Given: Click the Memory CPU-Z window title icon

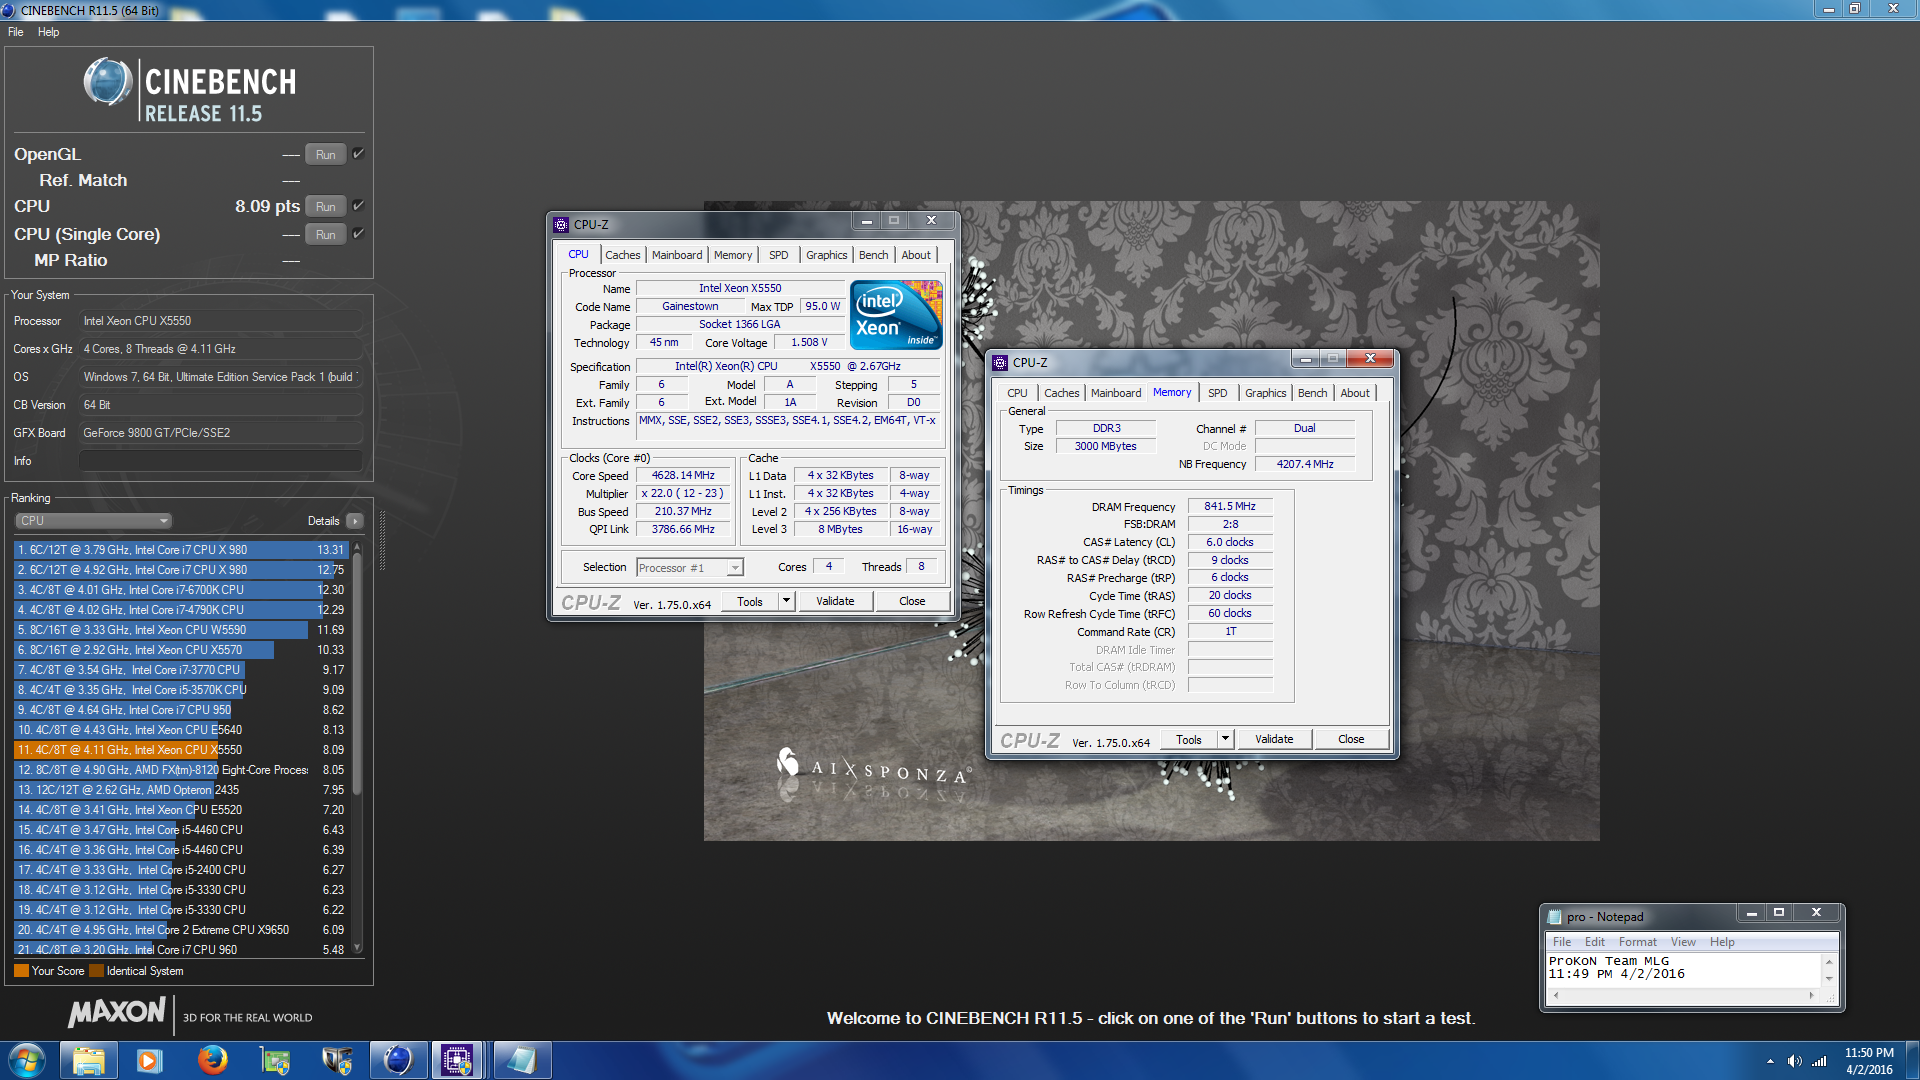Looking at the screenshot, I should [1000, 363].
